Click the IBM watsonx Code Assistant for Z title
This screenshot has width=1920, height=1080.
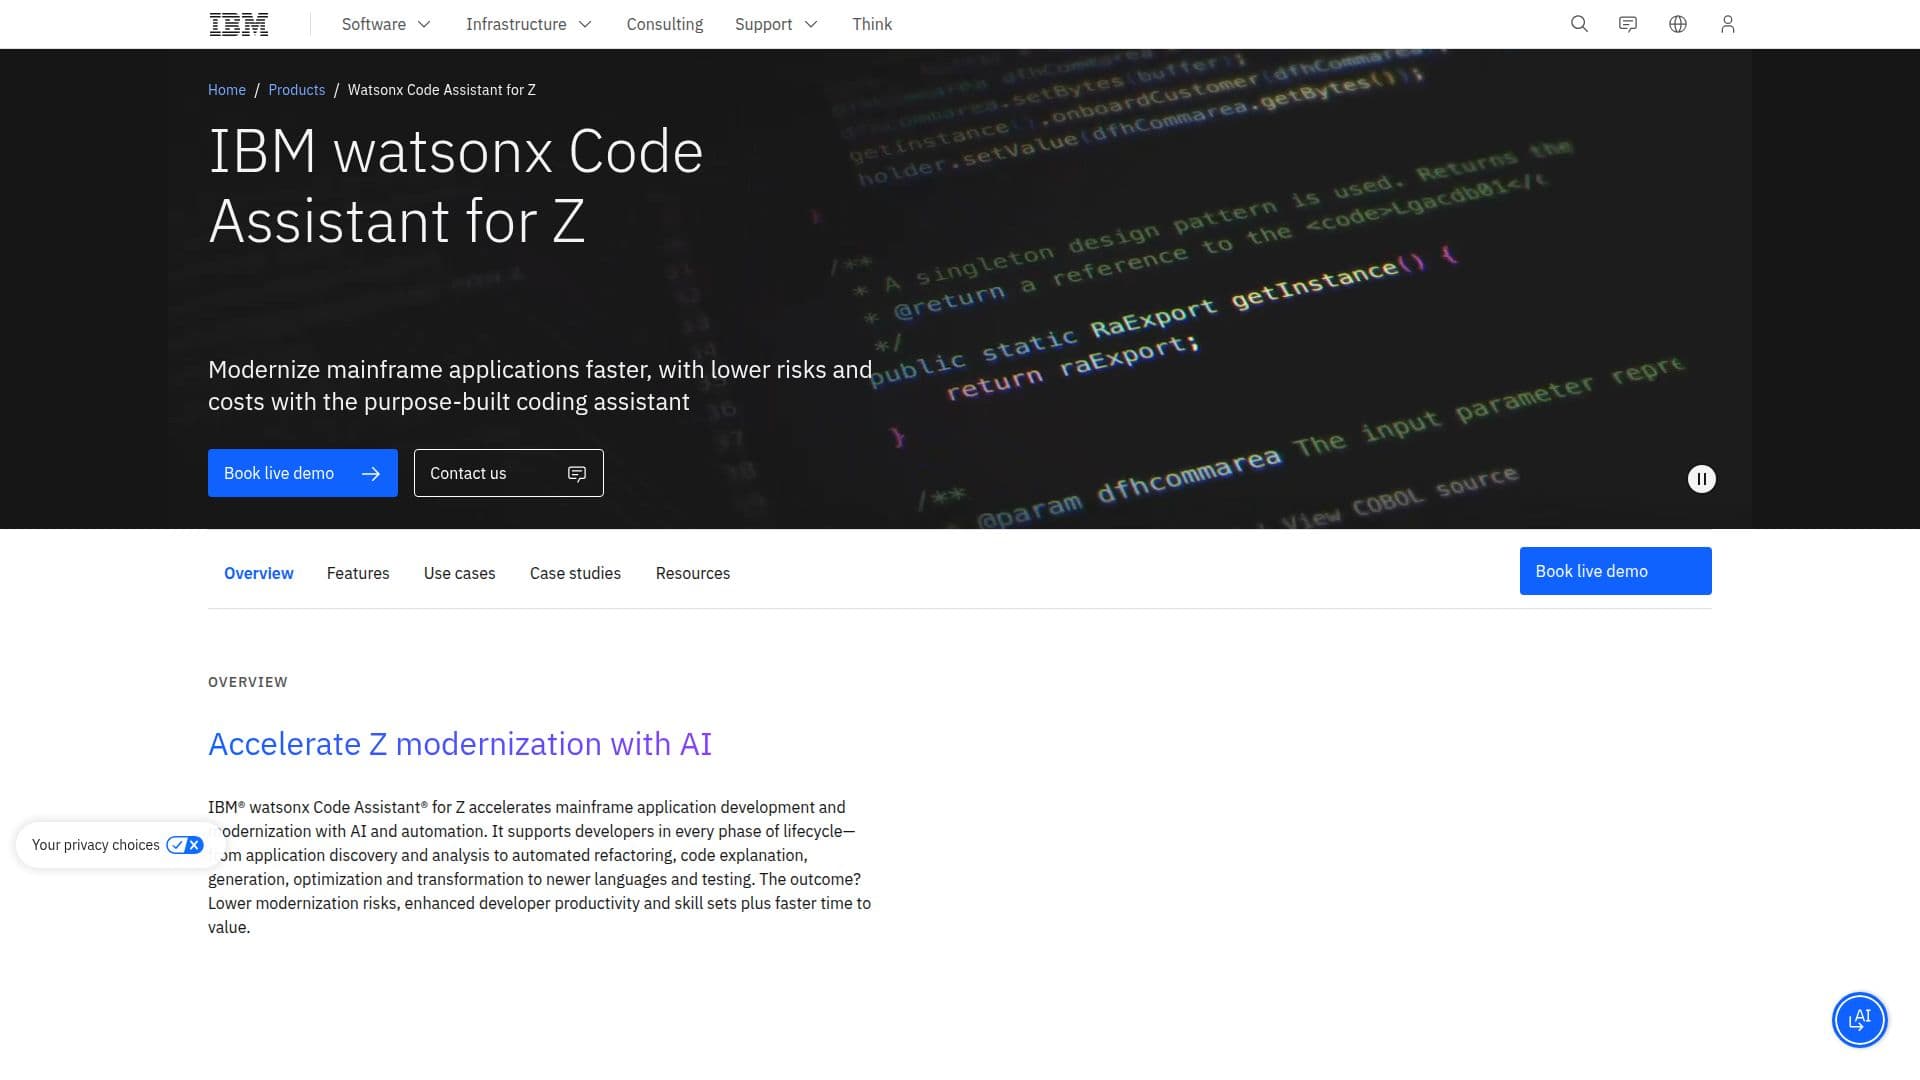(456, 186)
